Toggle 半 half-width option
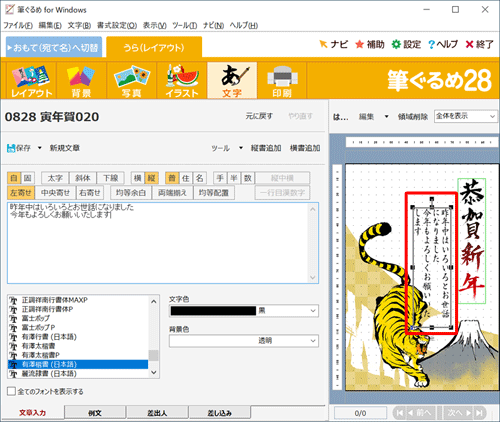500x422 pixels. tap(234, 178)
